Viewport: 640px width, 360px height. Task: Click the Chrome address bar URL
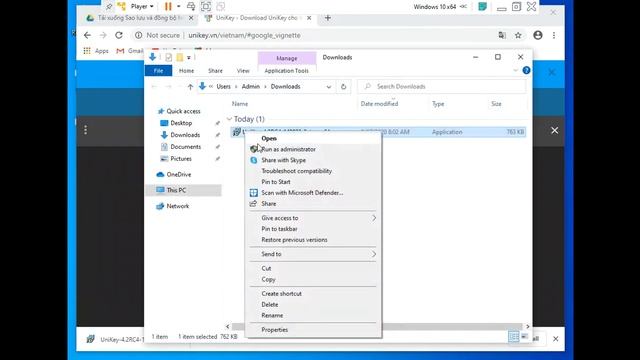tap(244, 35)
